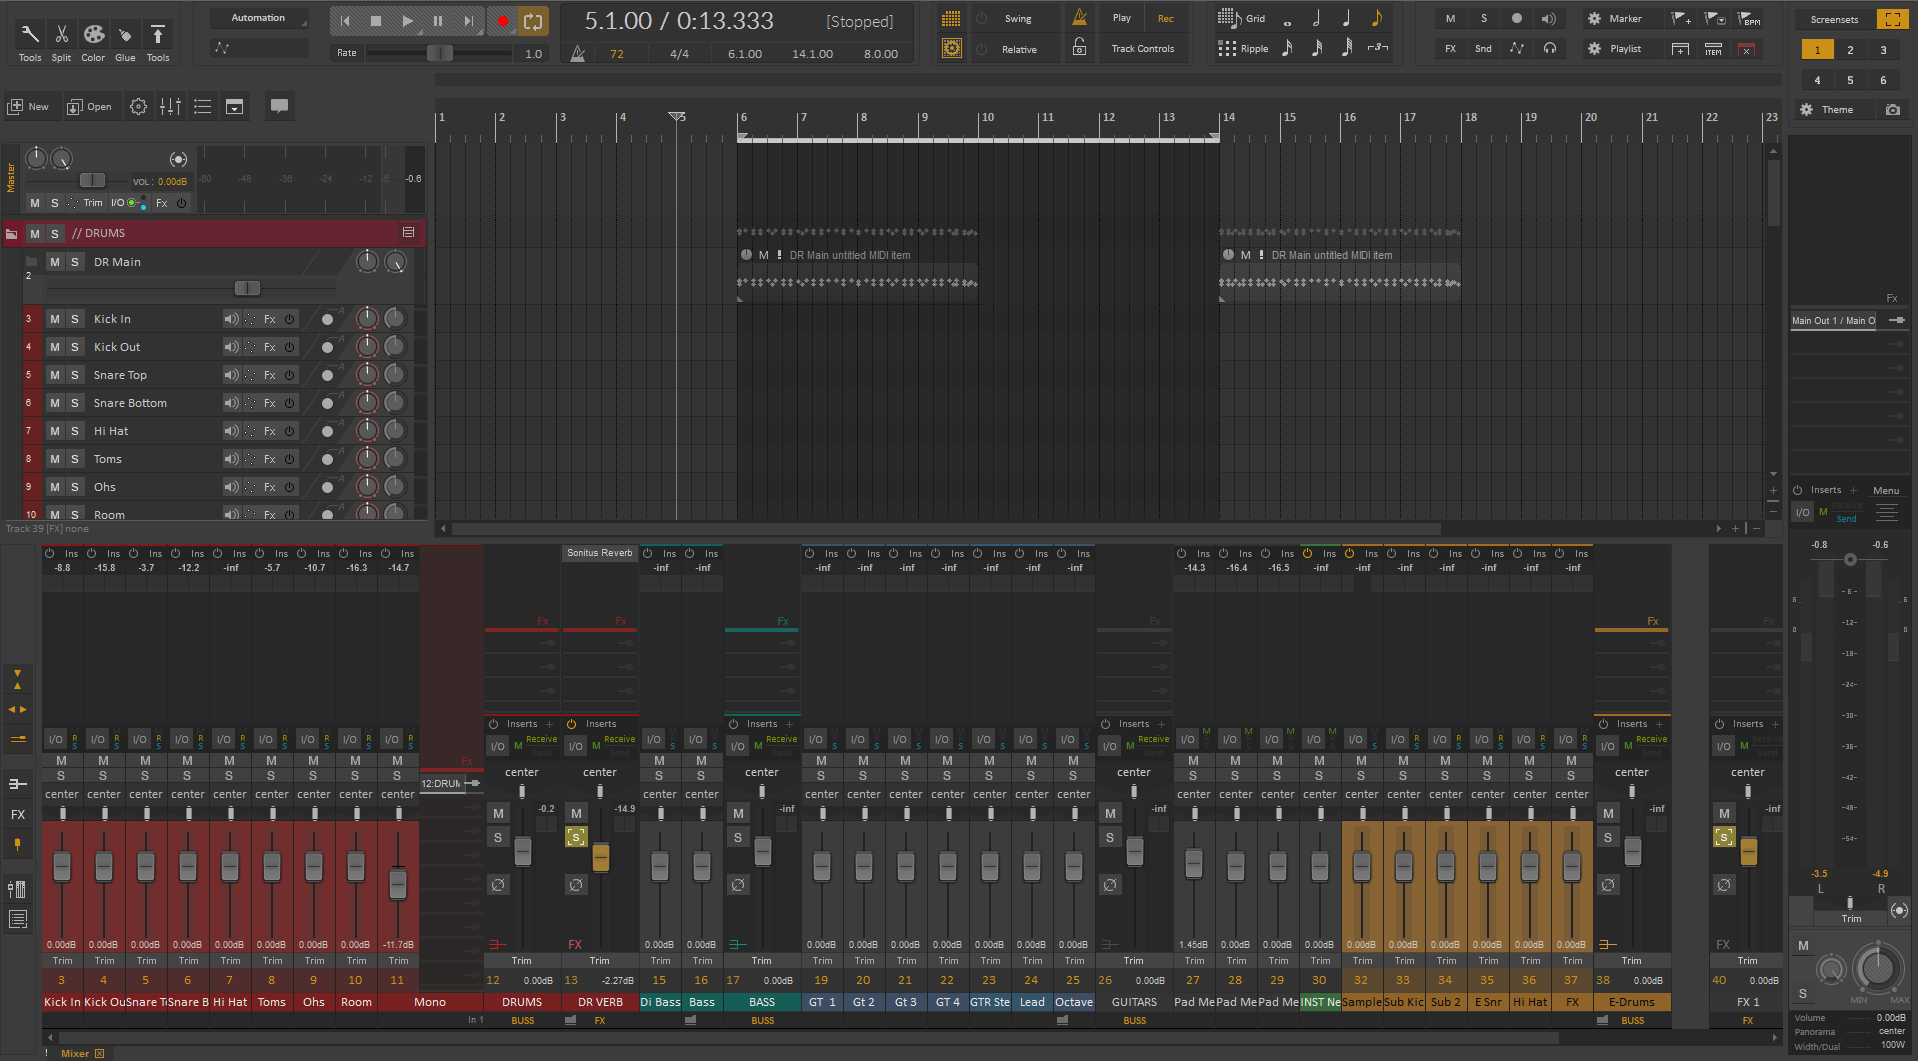Click the playback Rate slider
The width and height of the screenshot is (1918, 1061).
click(440, 53)
